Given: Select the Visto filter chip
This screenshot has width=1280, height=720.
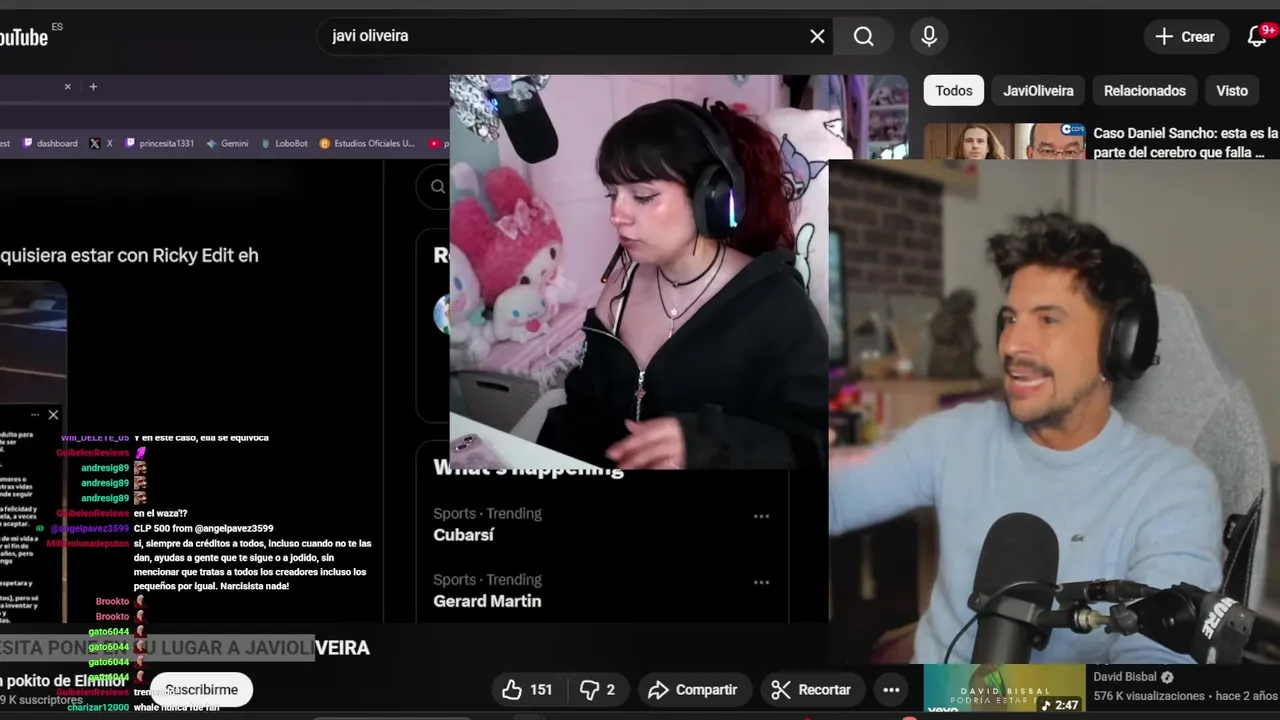Looking at the screenshot, I should (x=1232, y=90).
